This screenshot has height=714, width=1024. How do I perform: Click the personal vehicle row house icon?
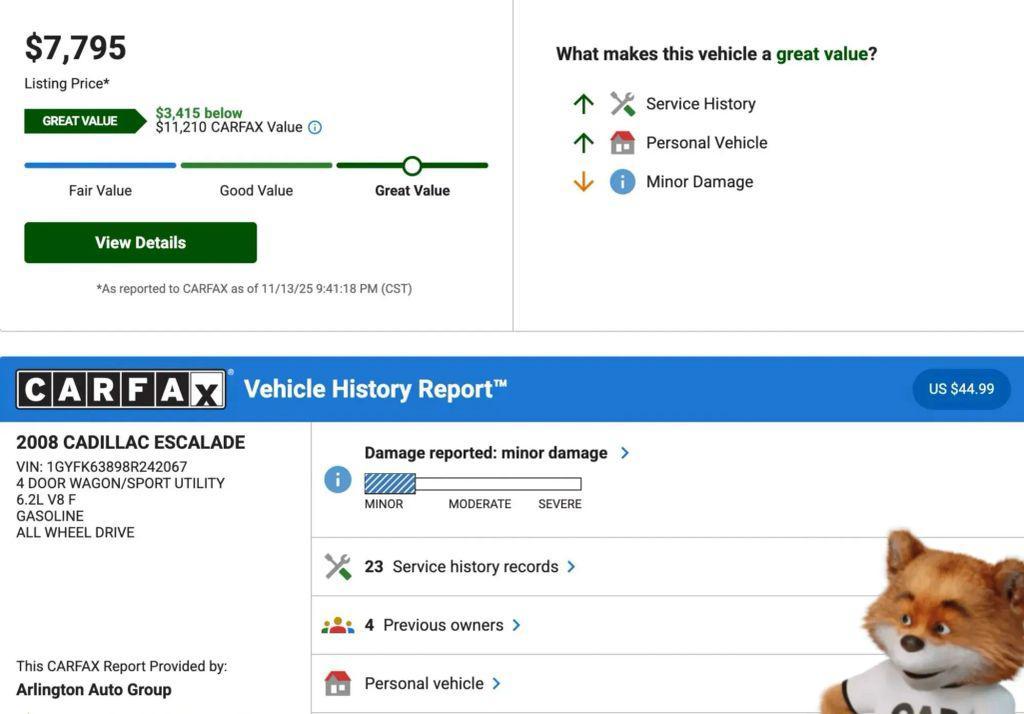coord(338,684)
